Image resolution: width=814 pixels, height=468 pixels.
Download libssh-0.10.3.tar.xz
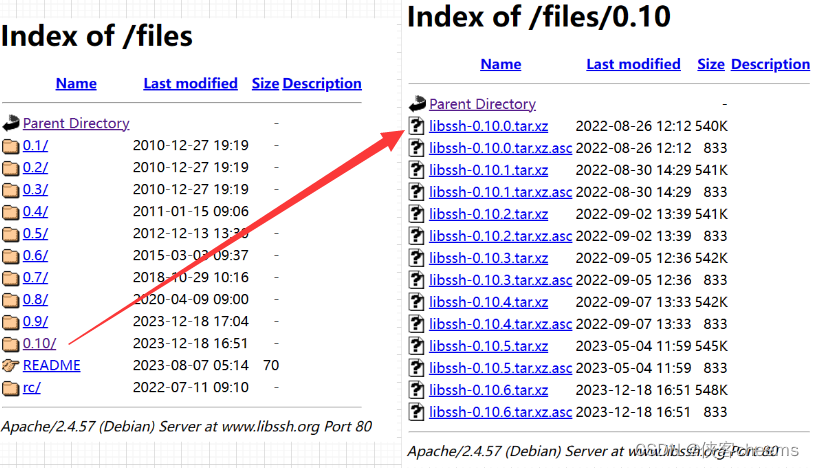tap(488, 258)
